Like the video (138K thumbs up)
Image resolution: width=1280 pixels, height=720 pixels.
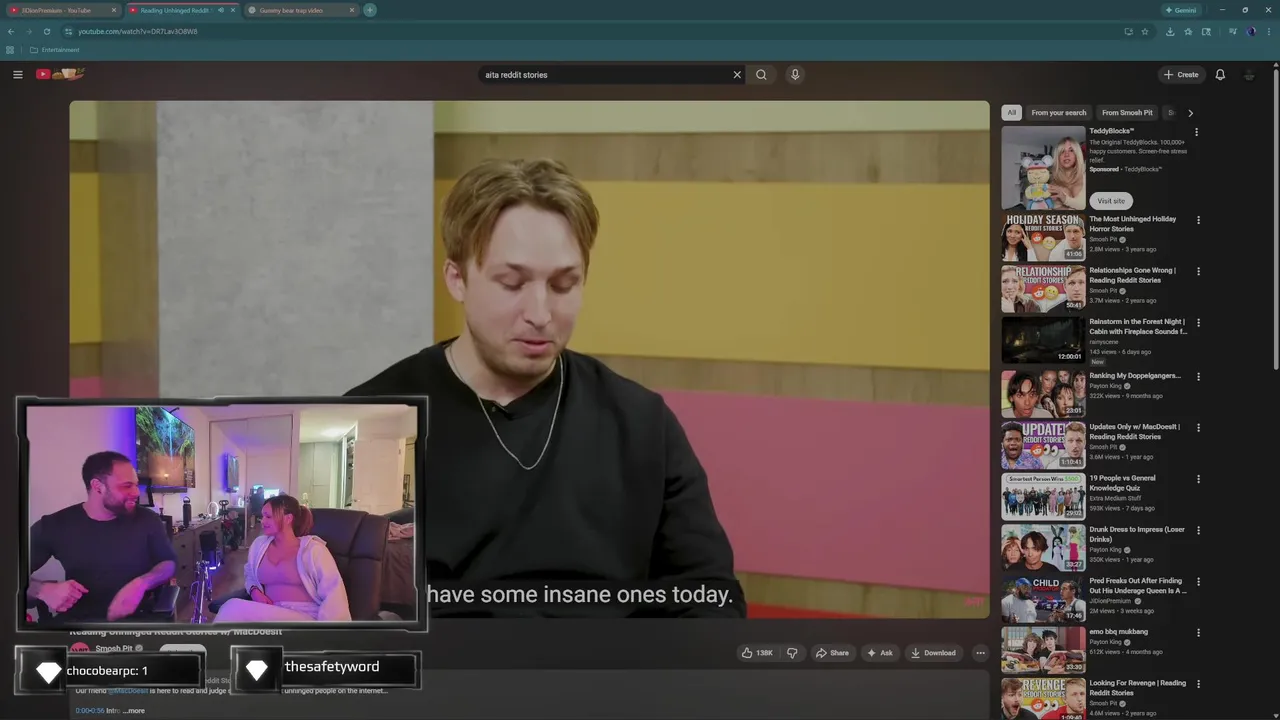point(757,653)
